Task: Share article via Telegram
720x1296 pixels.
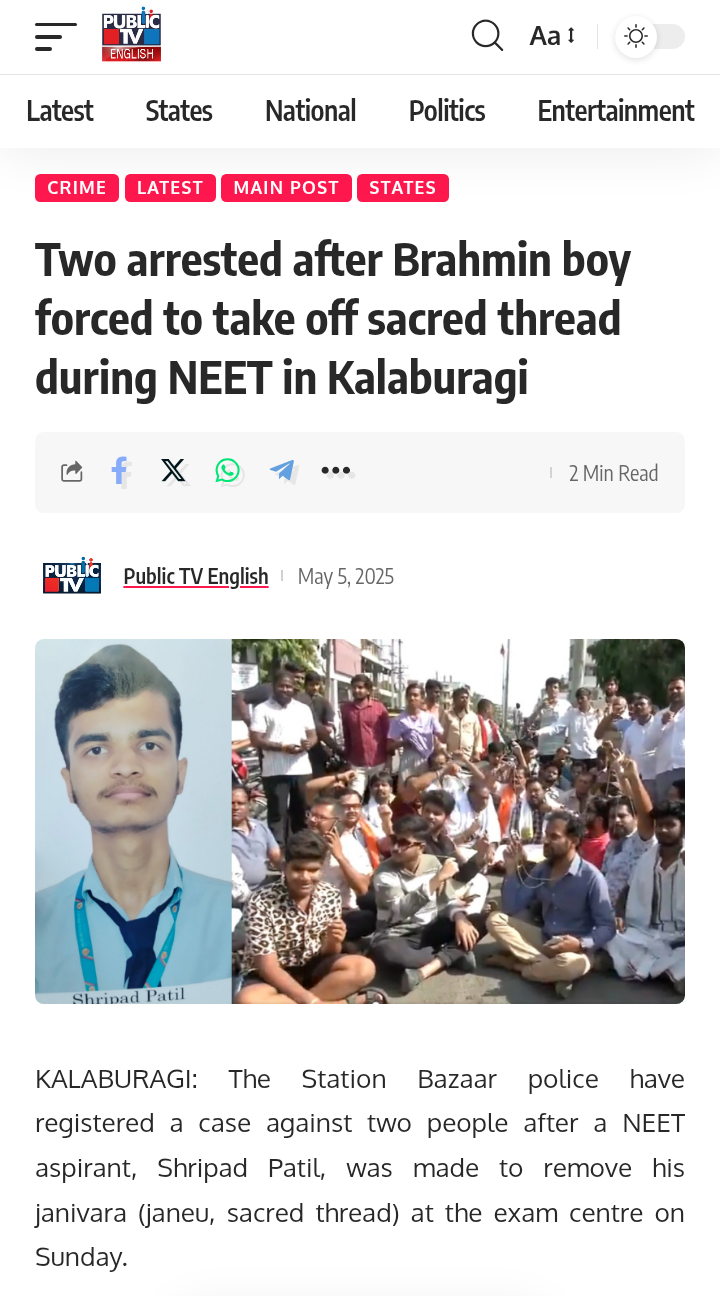Action: tap(283, 471)
